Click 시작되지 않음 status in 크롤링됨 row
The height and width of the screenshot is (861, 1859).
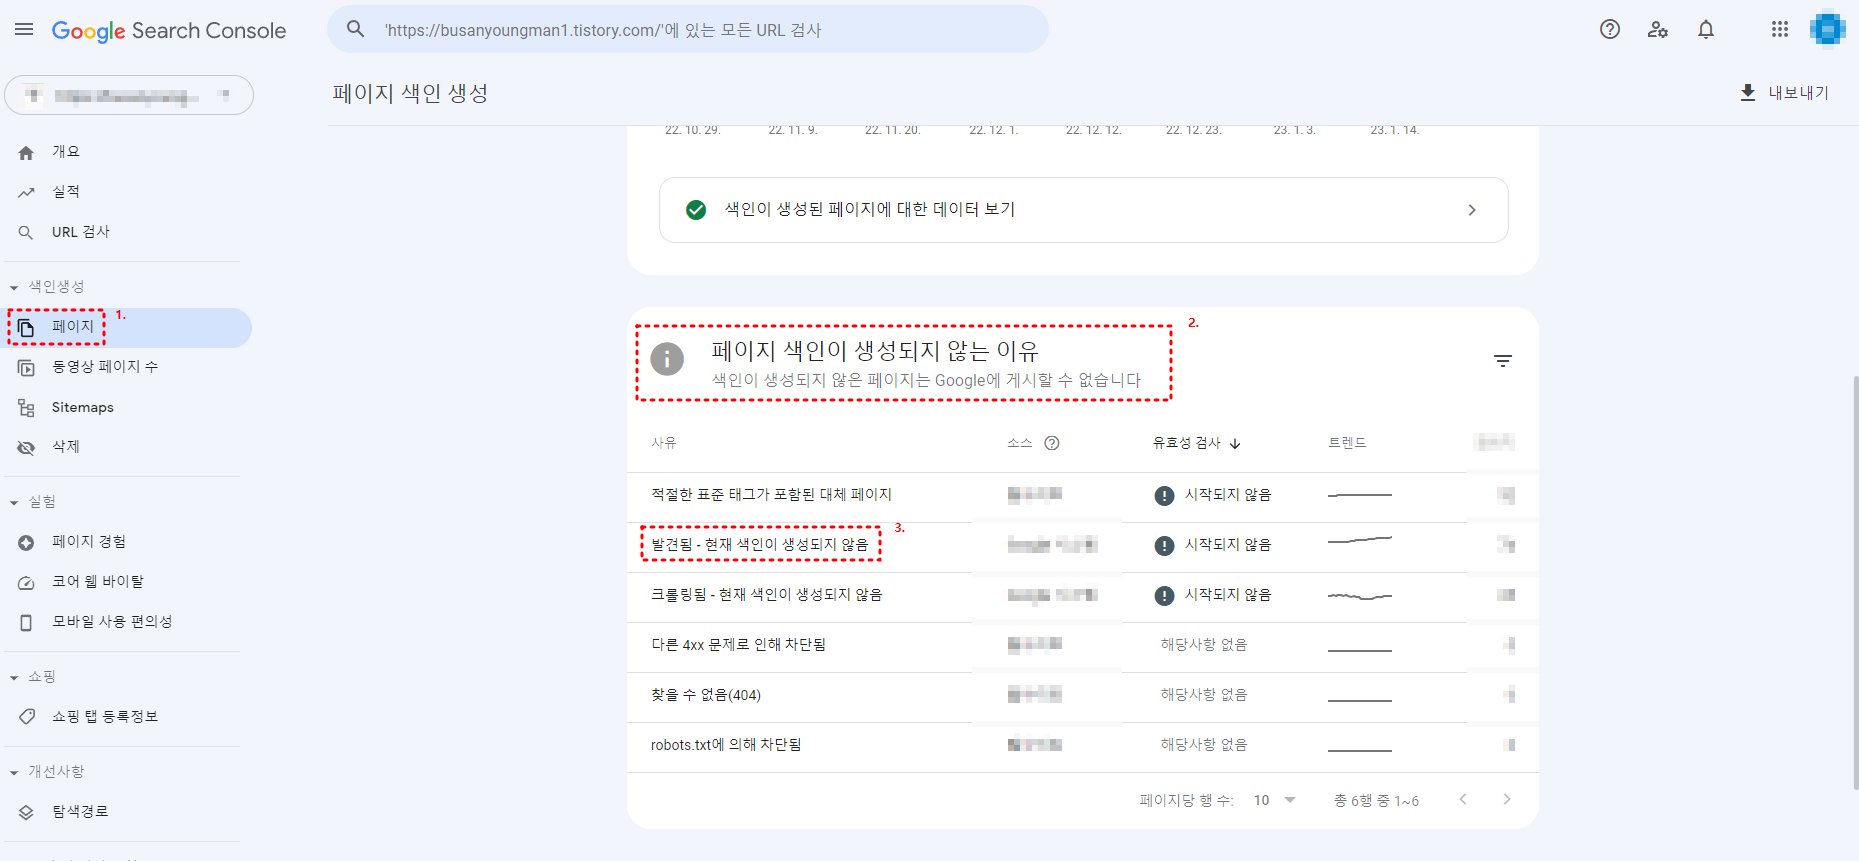tap(1213, 595)
